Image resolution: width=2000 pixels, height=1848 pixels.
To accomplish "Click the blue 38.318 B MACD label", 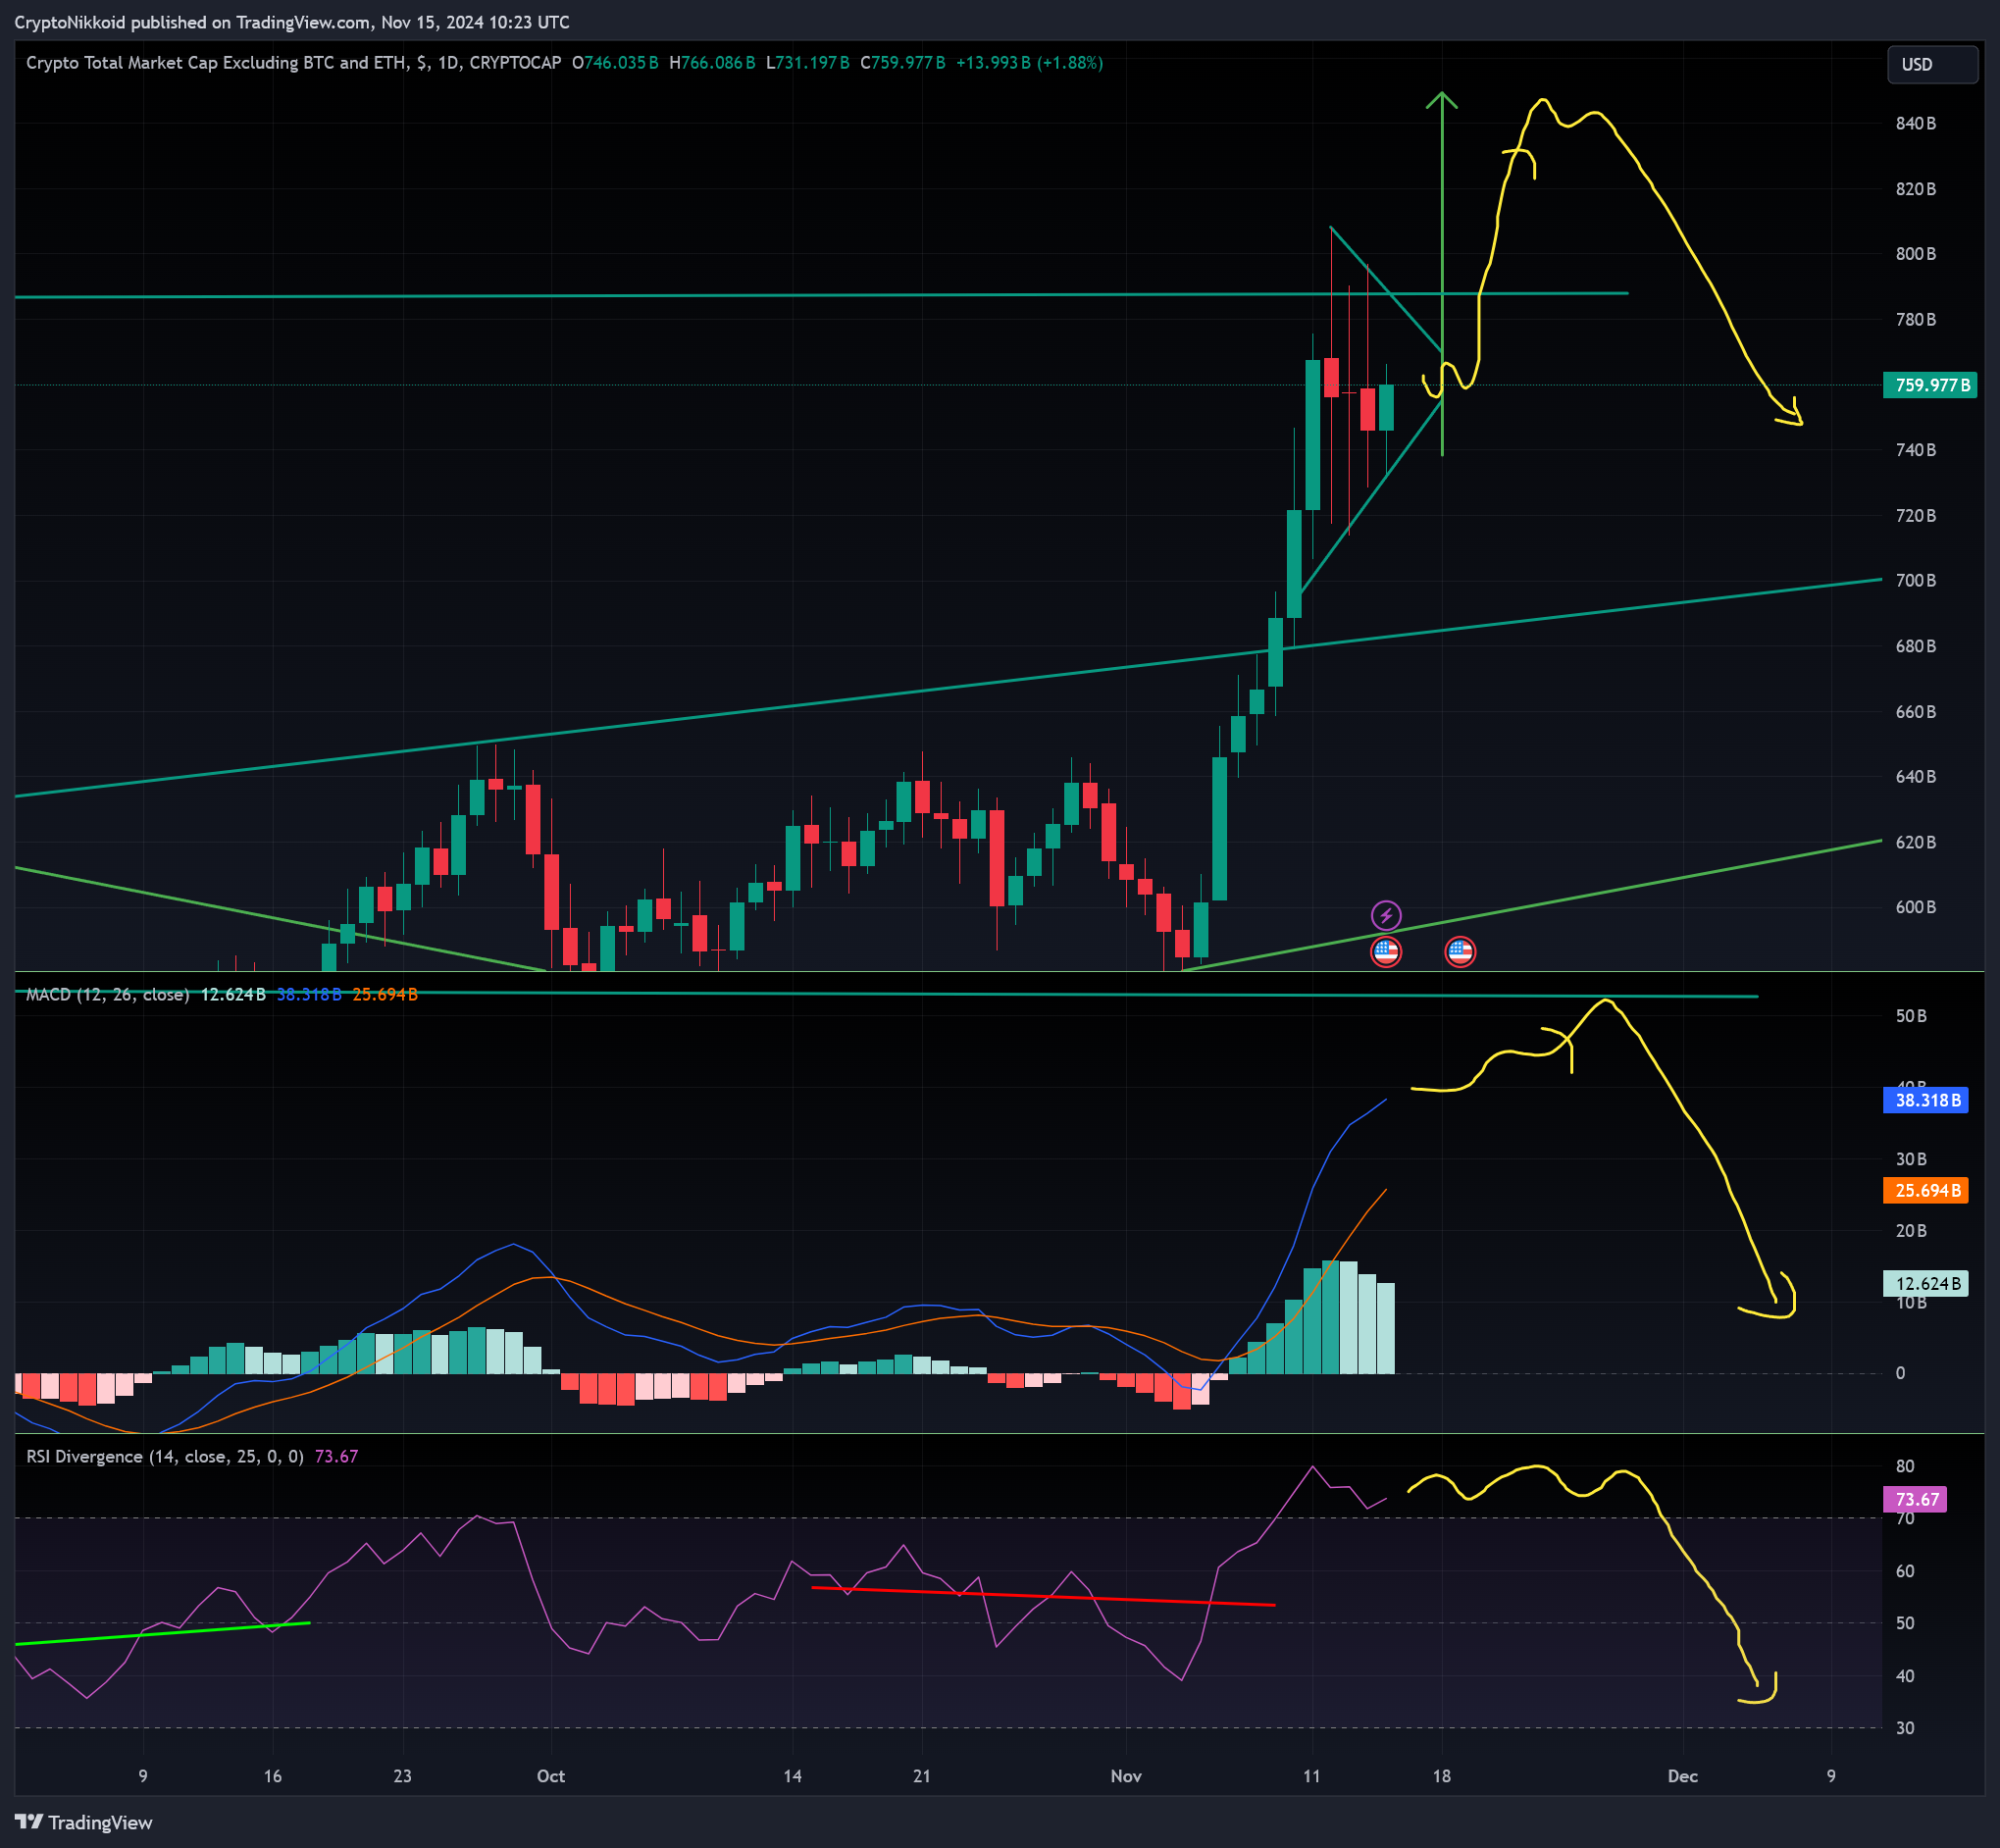I will (1925, 1100).
